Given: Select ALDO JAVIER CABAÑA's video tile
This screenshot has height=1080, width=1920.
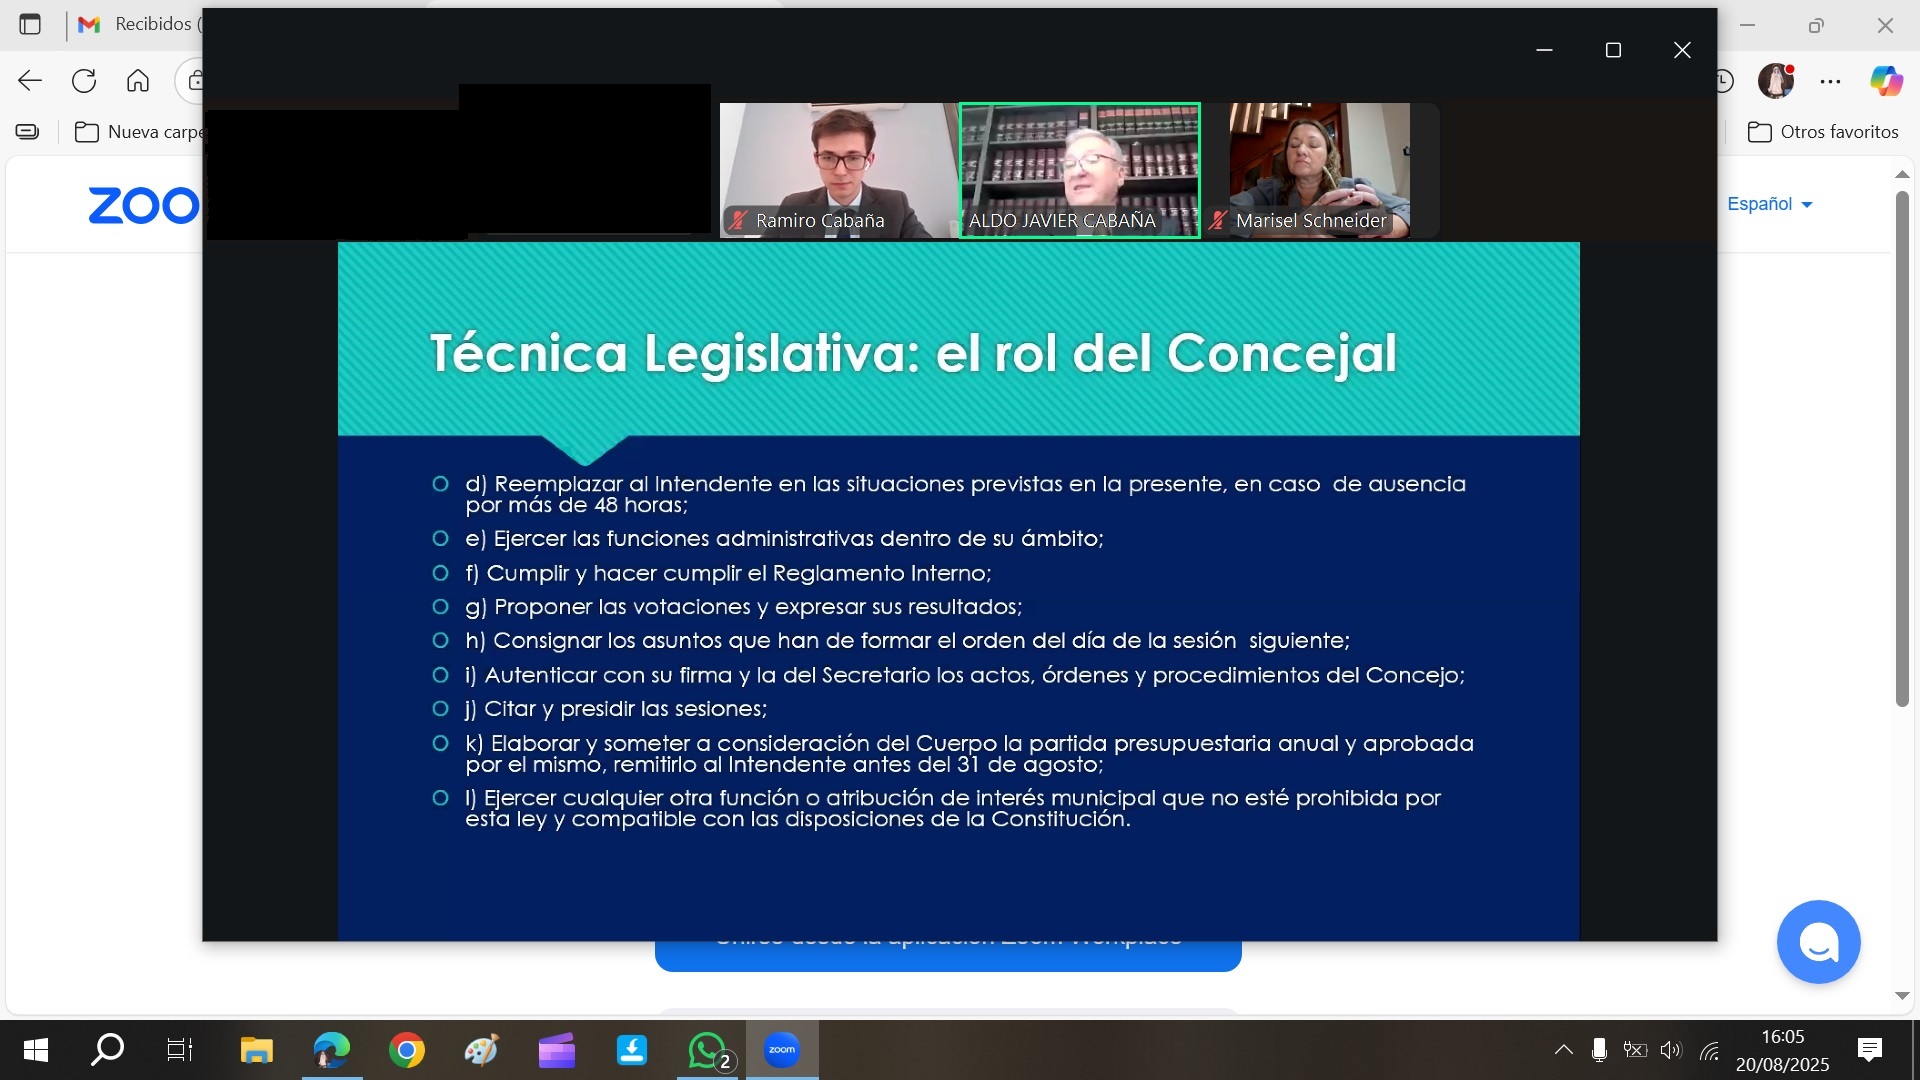Looking at the screenshot, I should pyautogui.click(x=1079, y=168).
